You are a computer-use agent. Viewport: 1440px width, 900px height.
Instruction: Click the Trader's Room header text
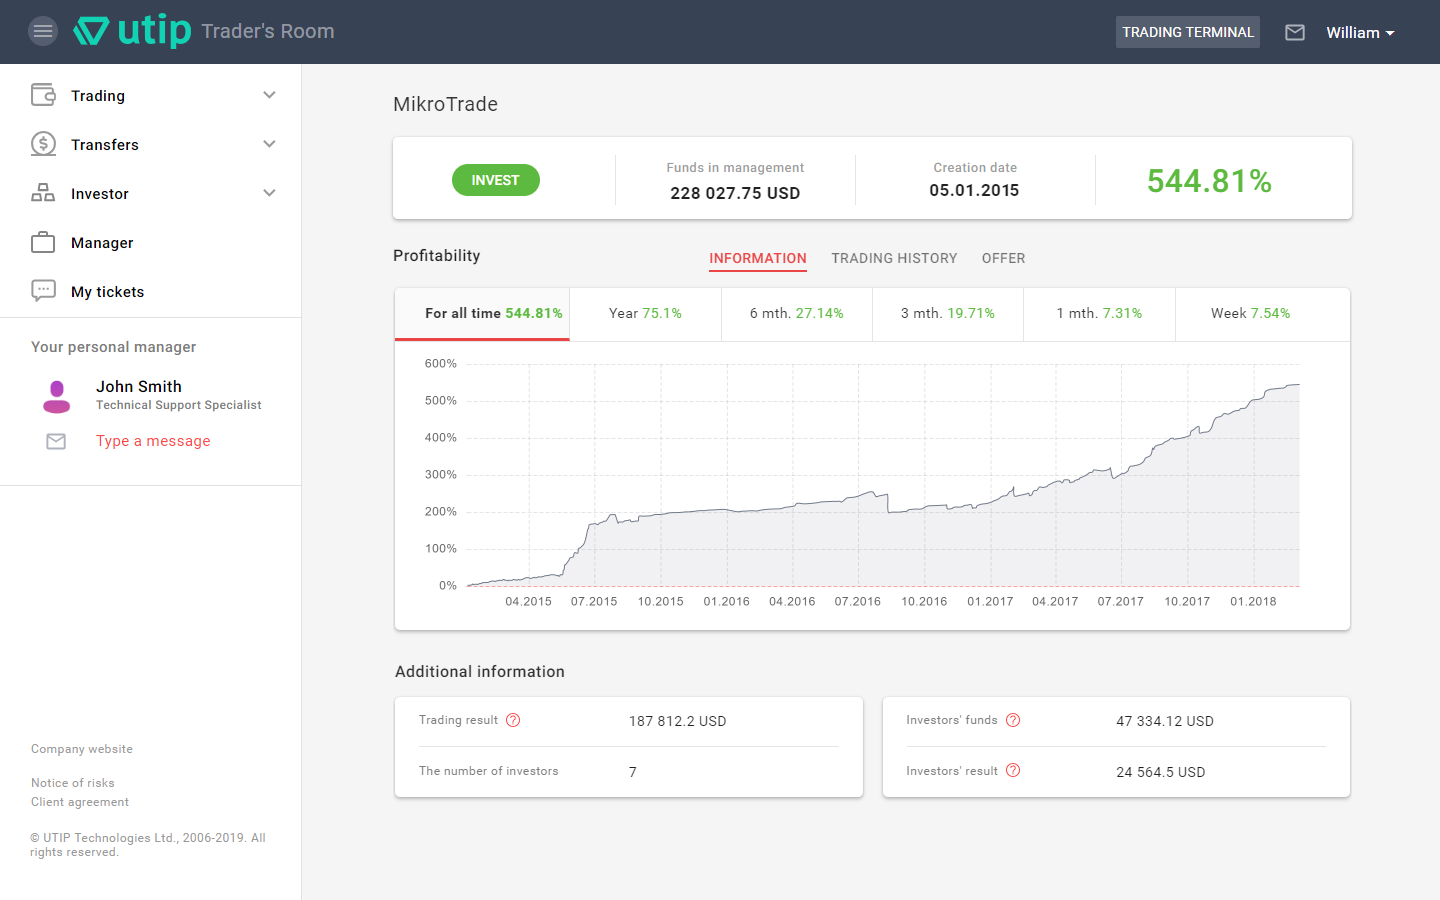coord(268,31)
